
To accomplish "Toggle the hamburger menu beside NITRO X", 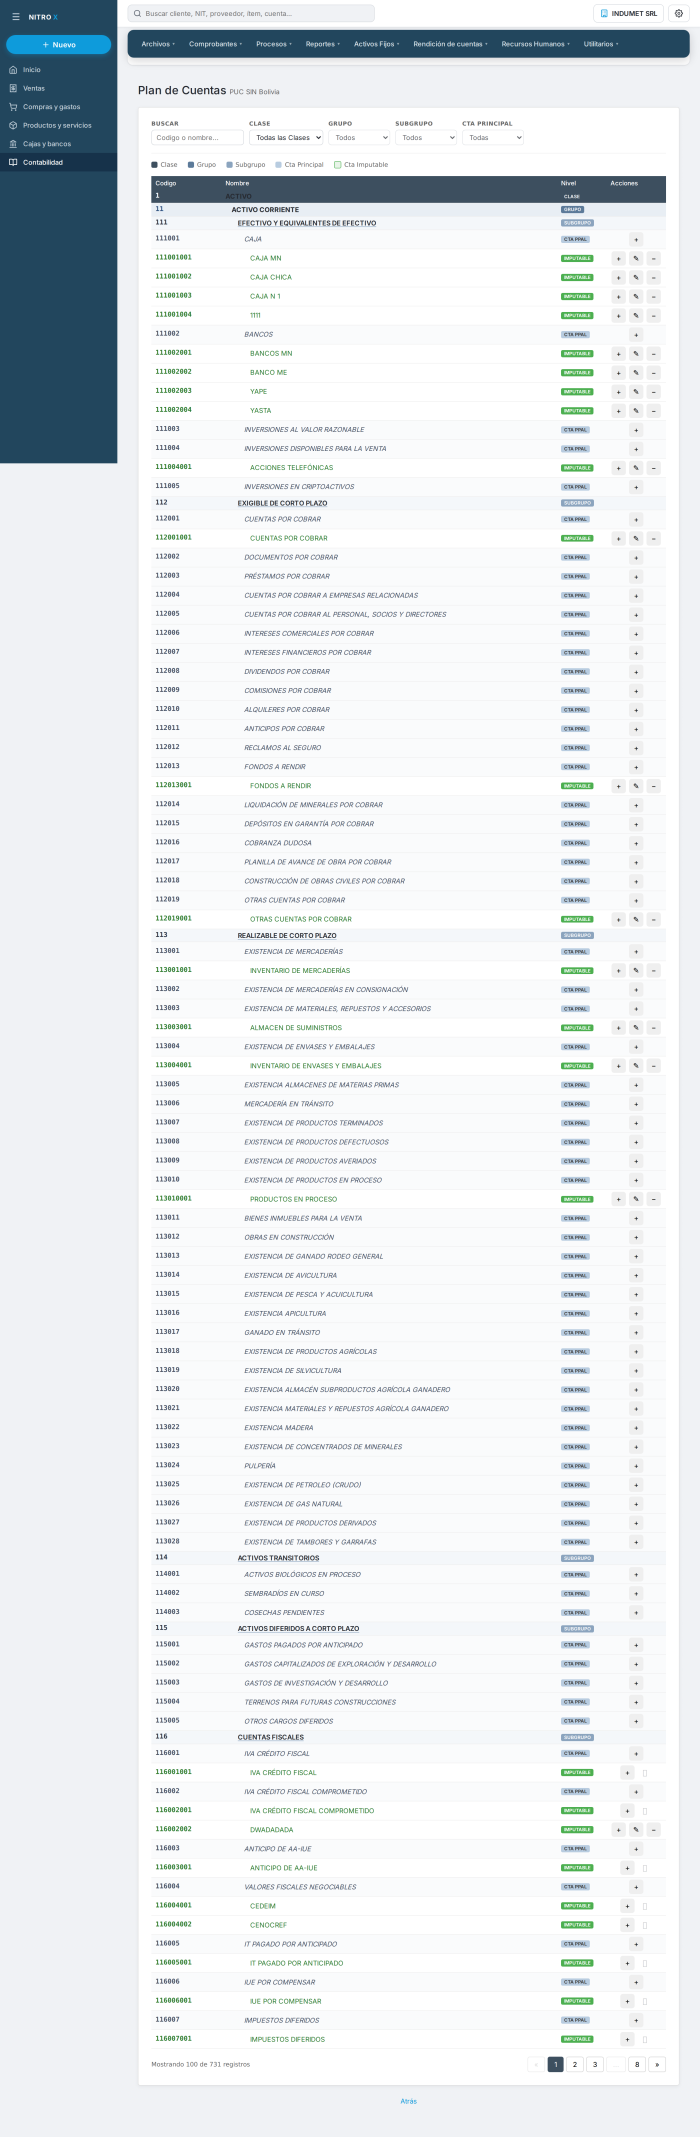I will 15,17.
